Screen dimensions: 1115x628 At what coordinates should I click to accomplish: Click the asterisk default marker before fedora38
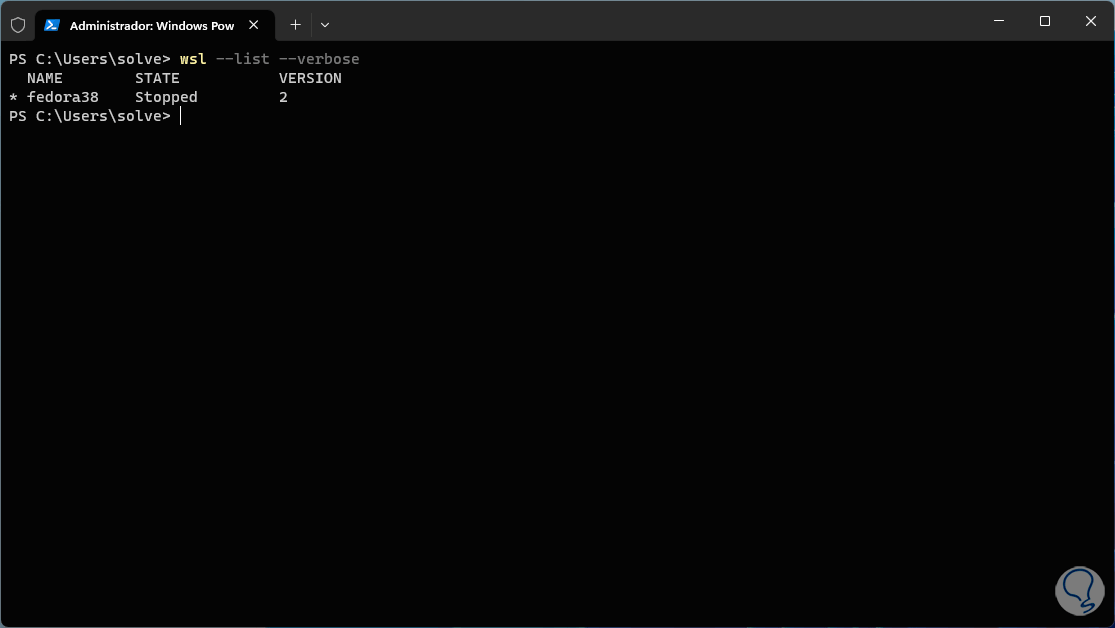coord(14,97)
